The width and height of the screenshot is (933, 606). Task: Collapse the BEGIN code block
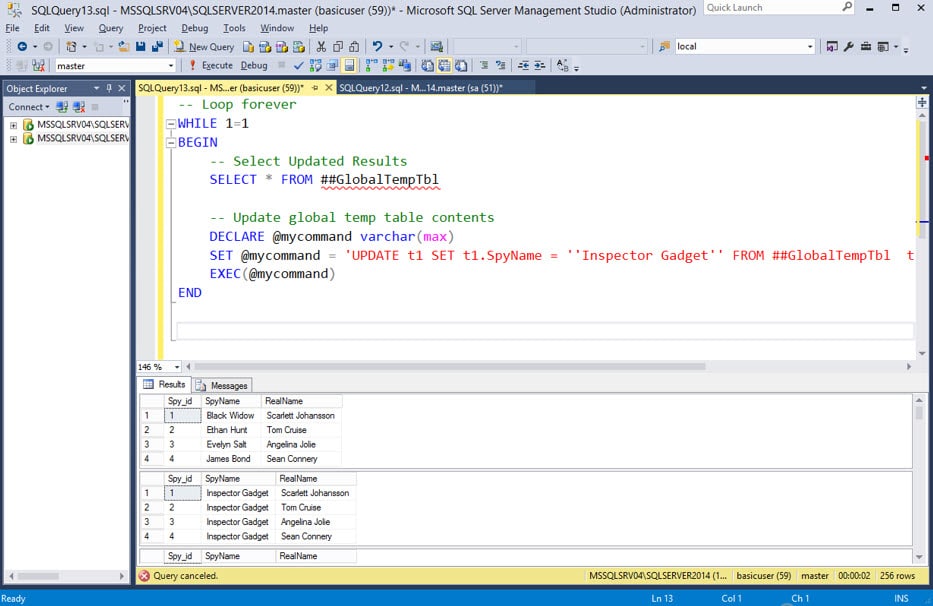coord(171,143)
